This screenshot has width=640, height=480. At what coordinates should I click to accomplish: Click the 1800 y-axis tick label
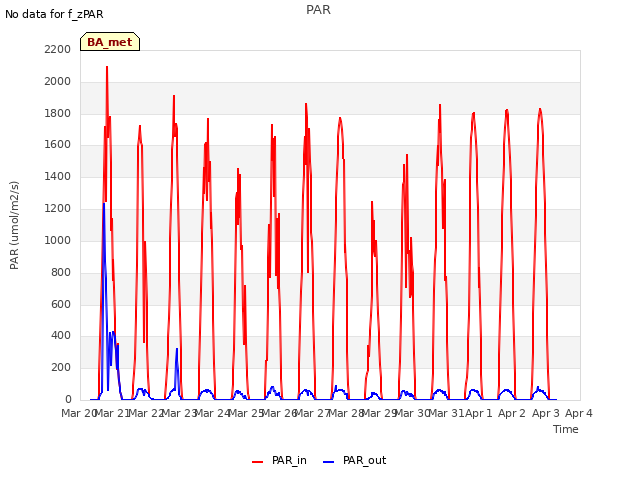58,113
